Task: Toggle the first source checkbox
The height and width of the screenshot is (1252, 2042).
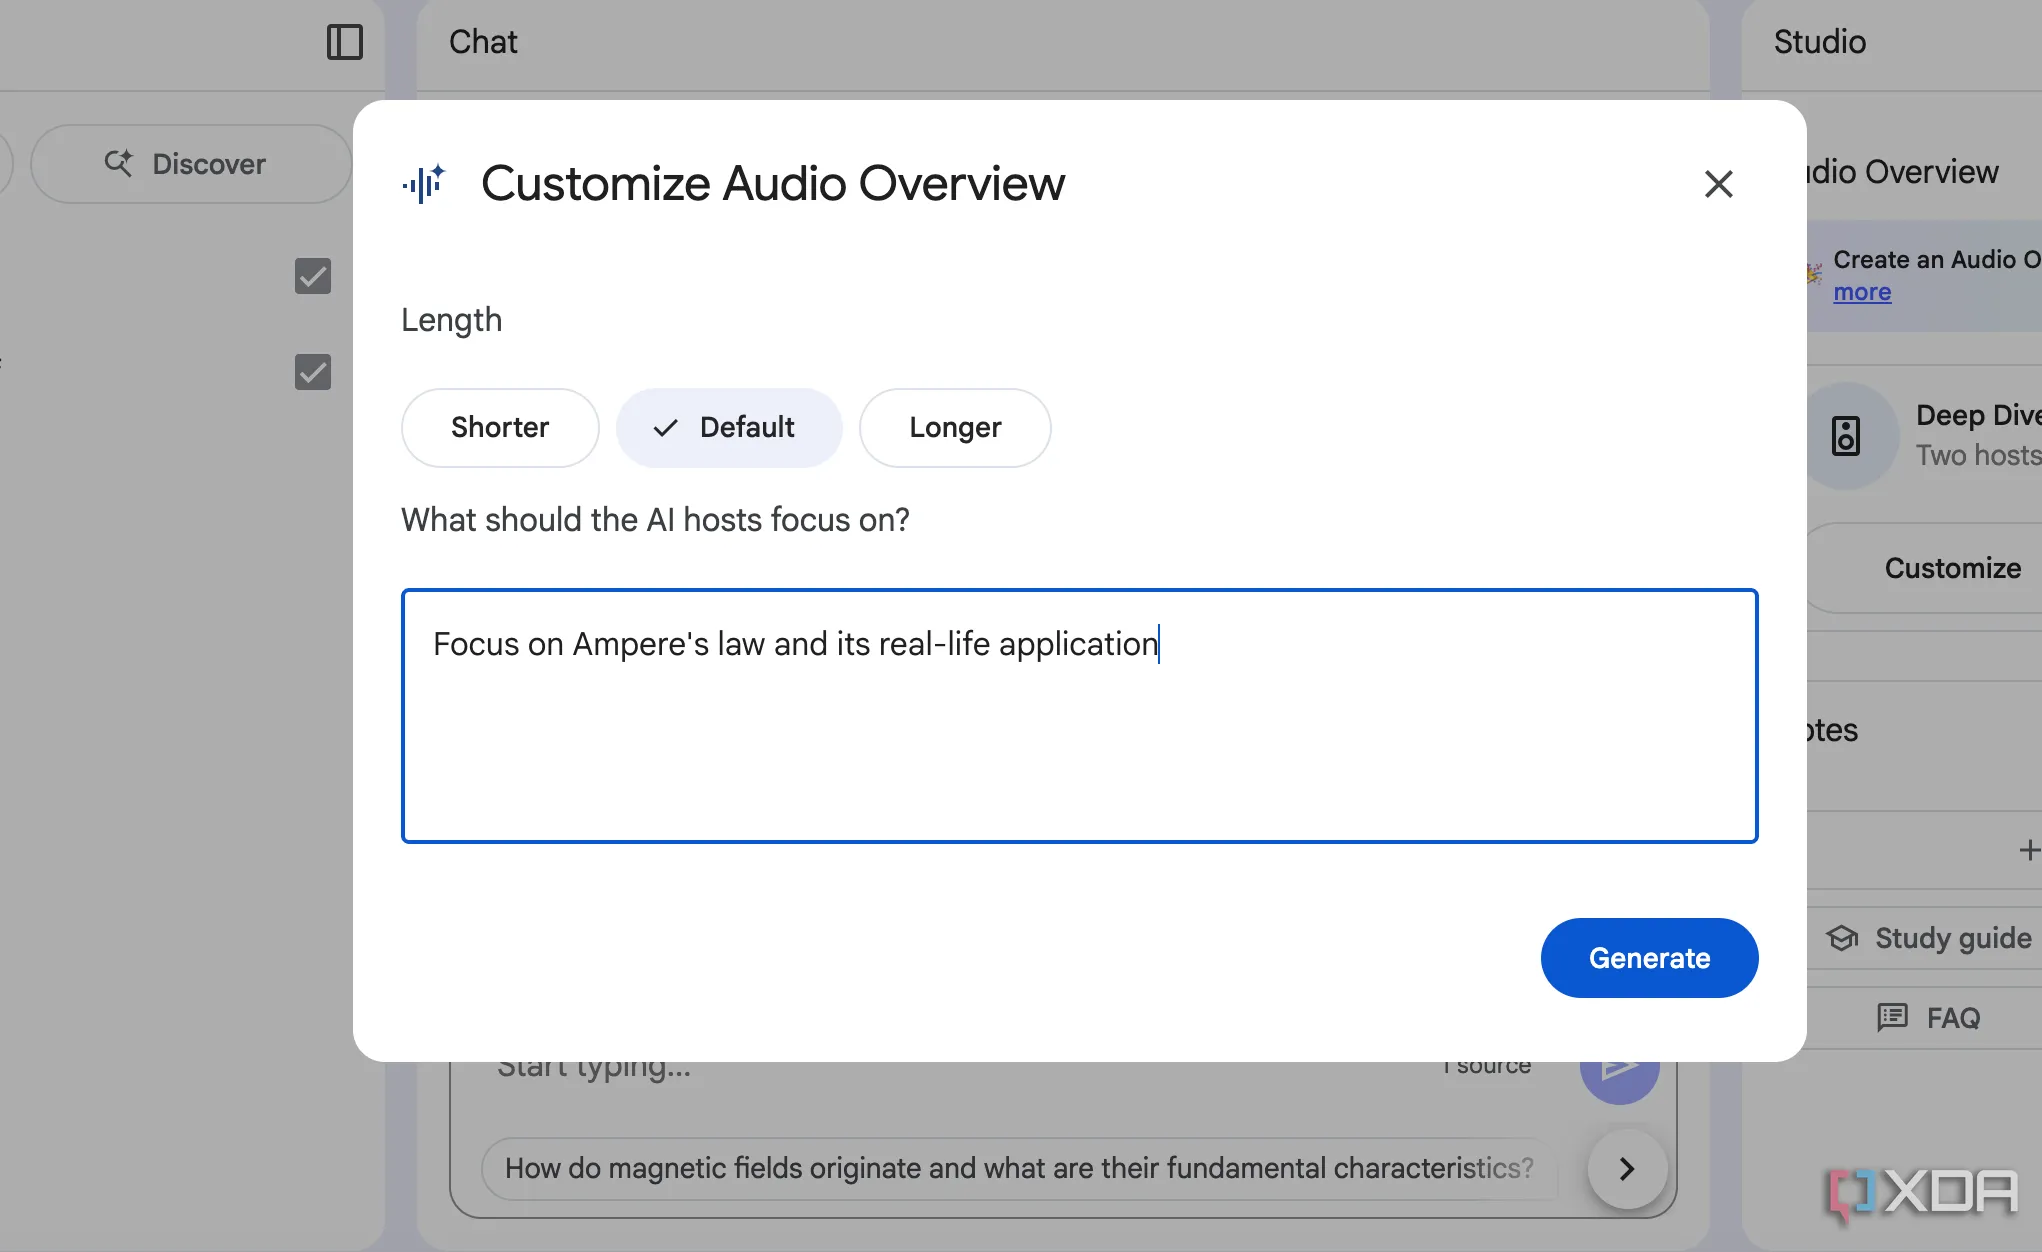Action: click(x=313, y=276)
